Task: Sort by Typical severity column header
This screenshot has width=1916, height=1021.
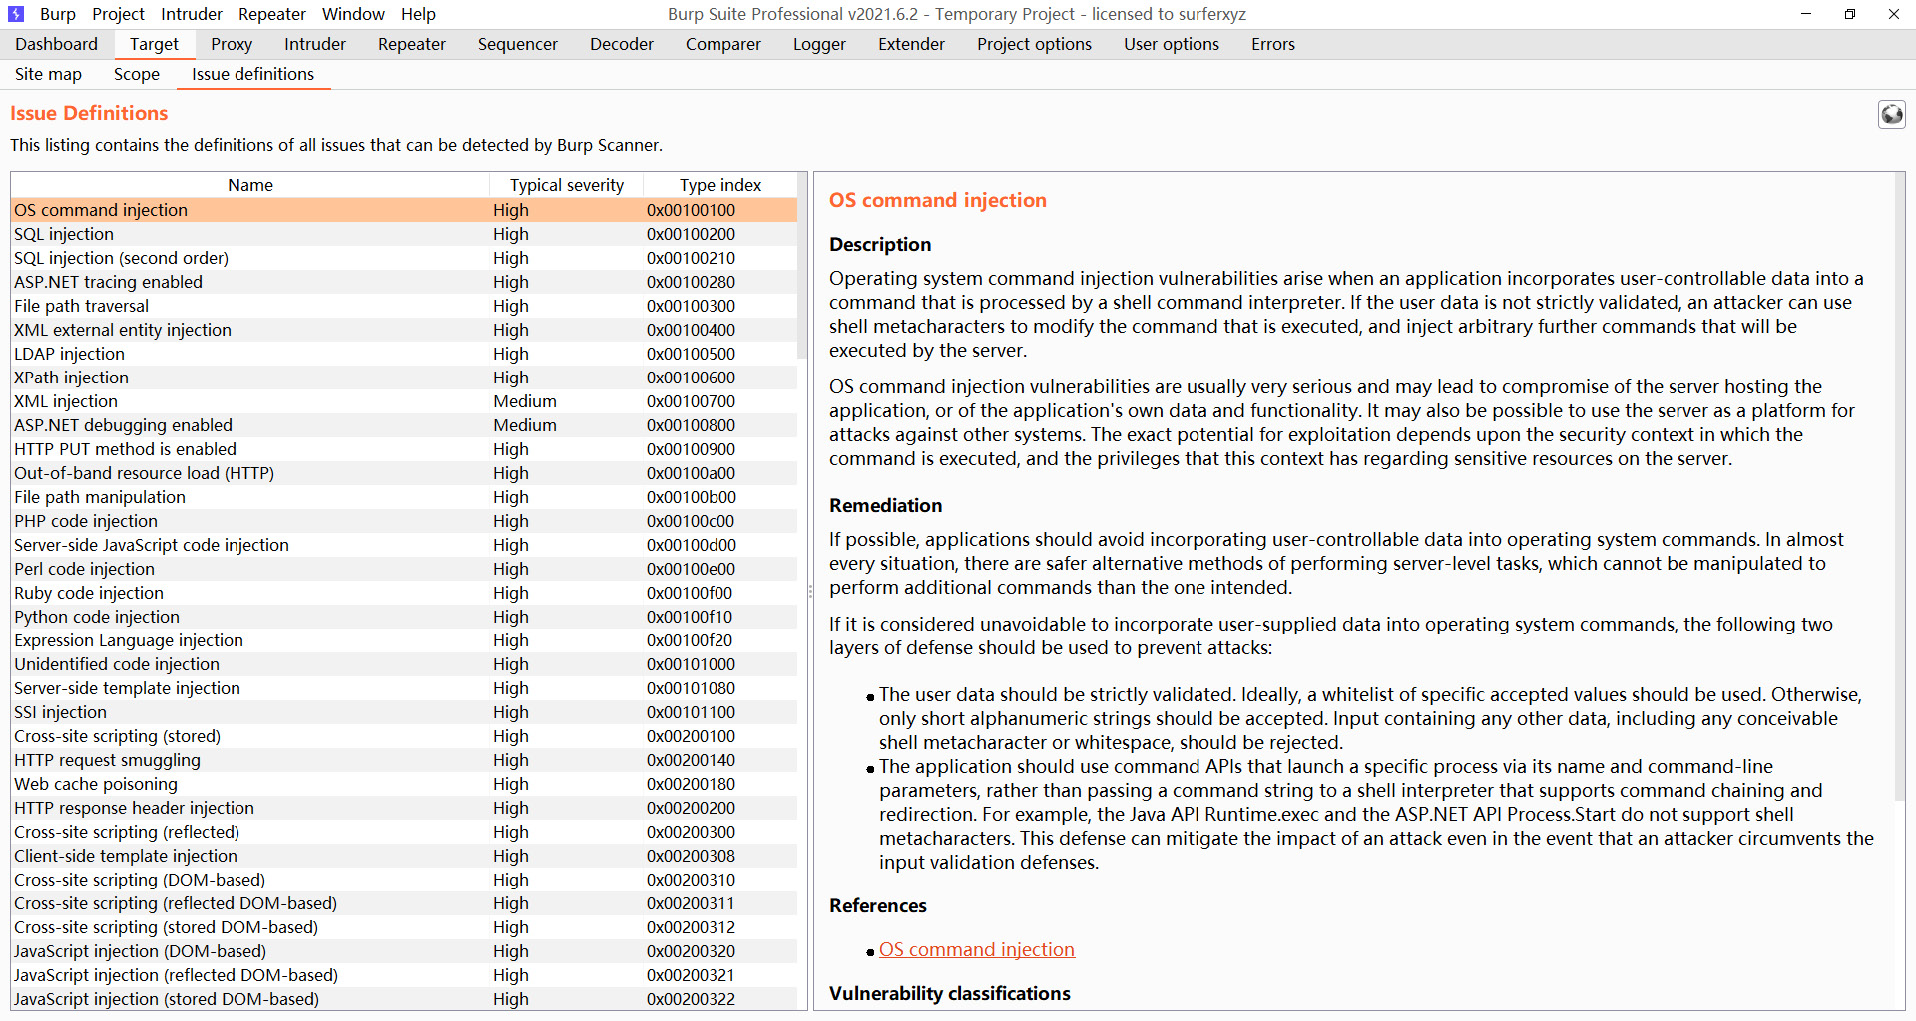Action: 566,185
